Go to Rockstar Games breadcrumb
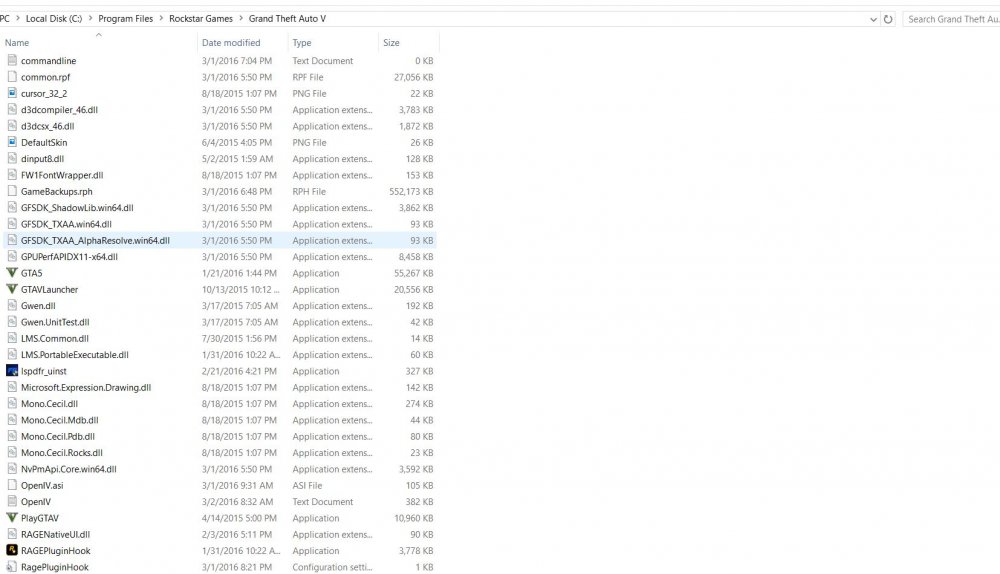The image size is (1000, 574). pos(201,19)
